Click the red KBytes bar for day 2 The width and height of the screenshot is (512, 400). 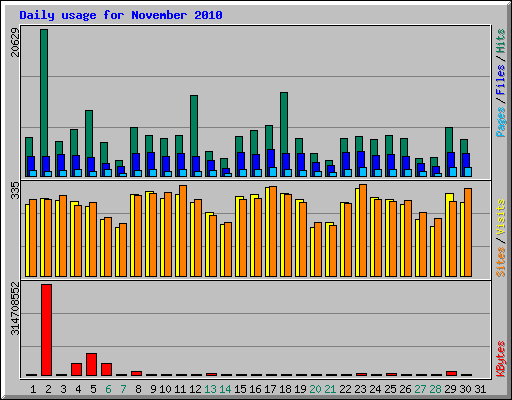pos(46,330)
